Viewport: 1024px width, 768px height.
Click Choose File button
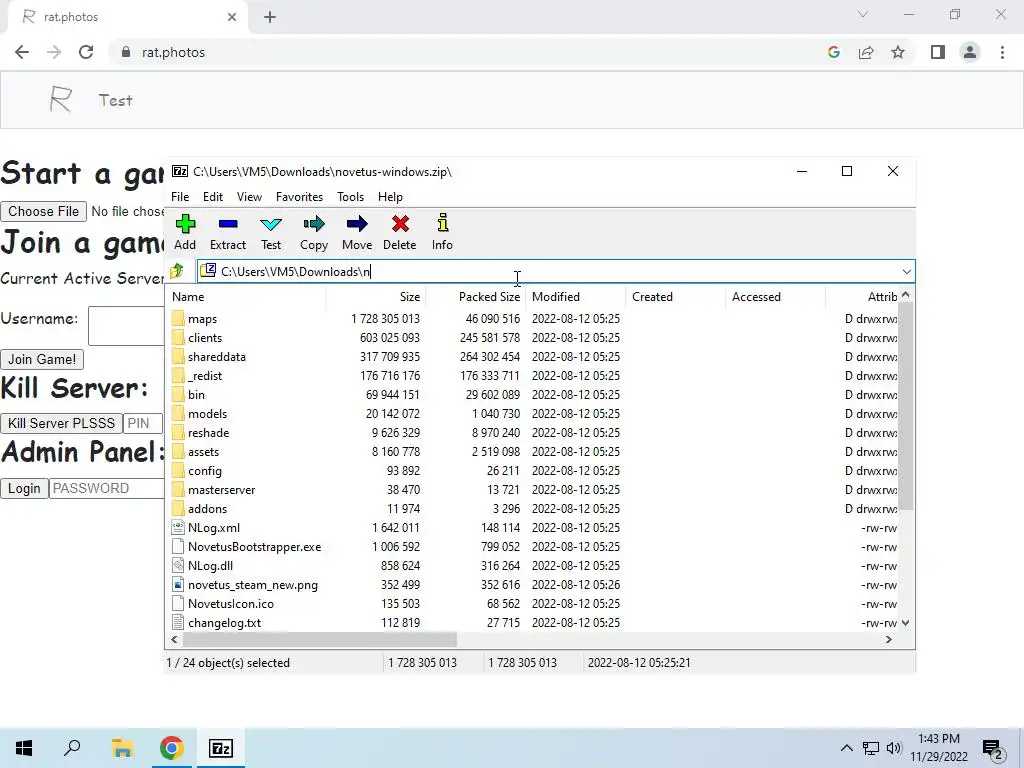pyautogui.click(x=43, y=212)
